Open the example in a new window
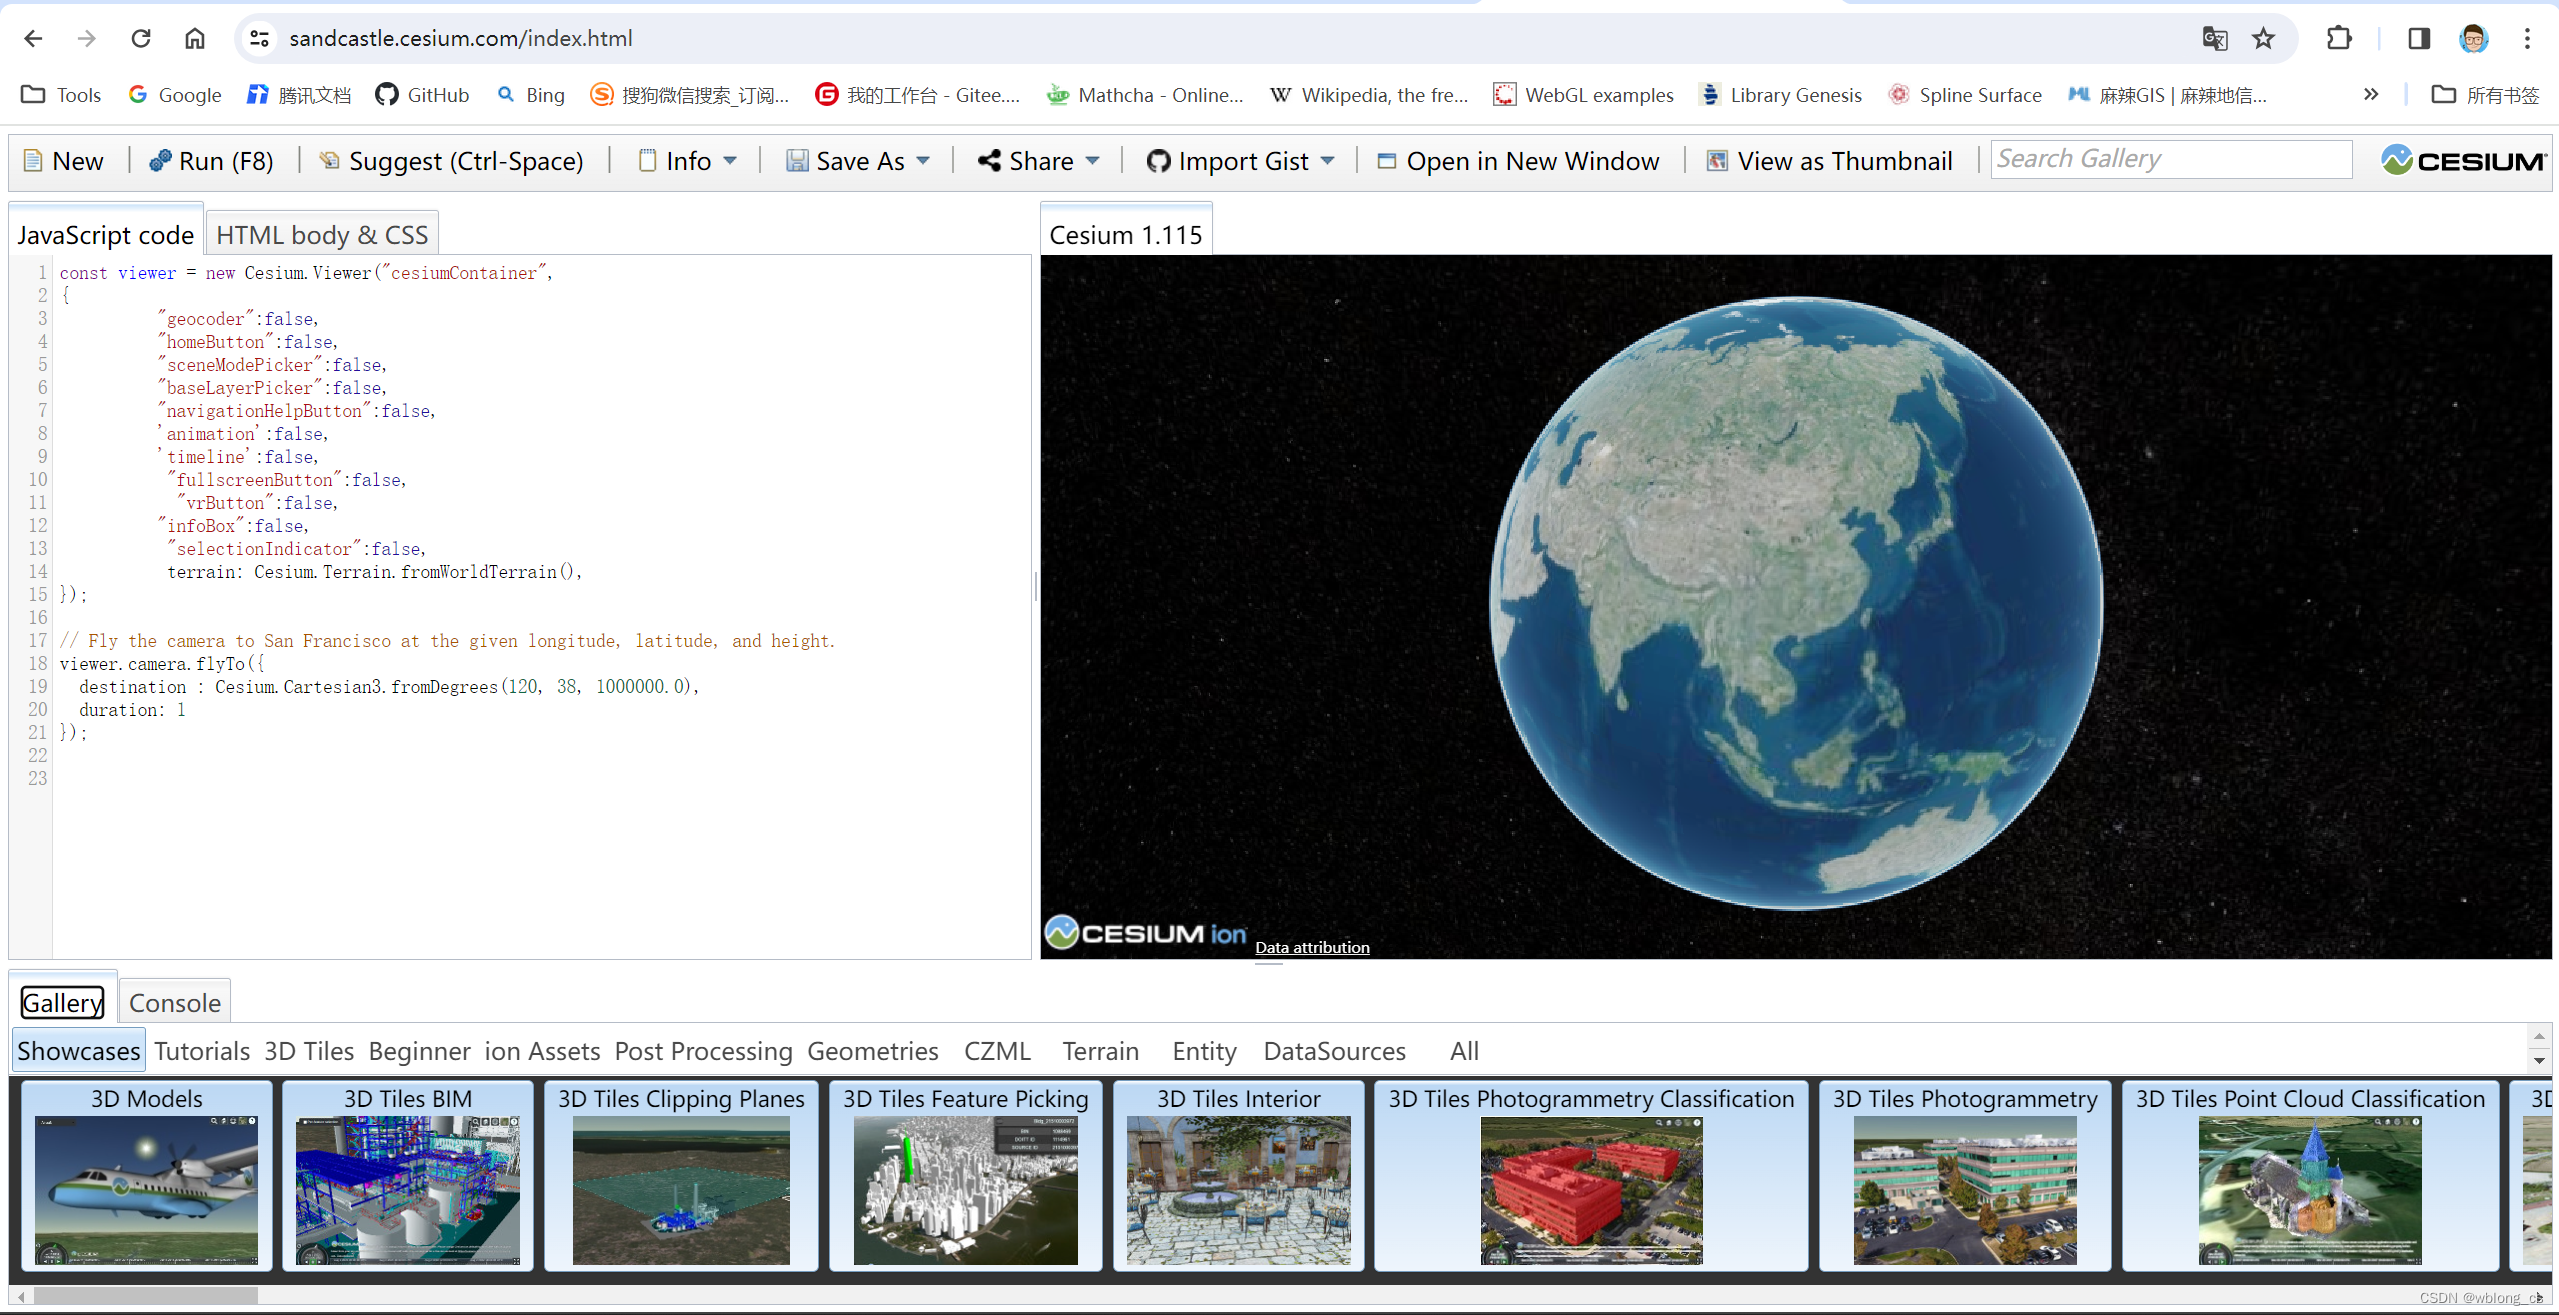 coord(1518,160)
